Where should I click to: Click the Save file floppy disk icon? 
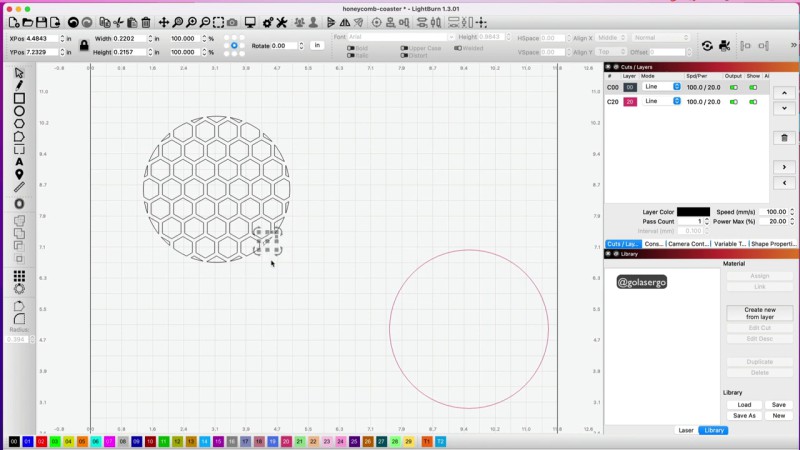point(43,22)
